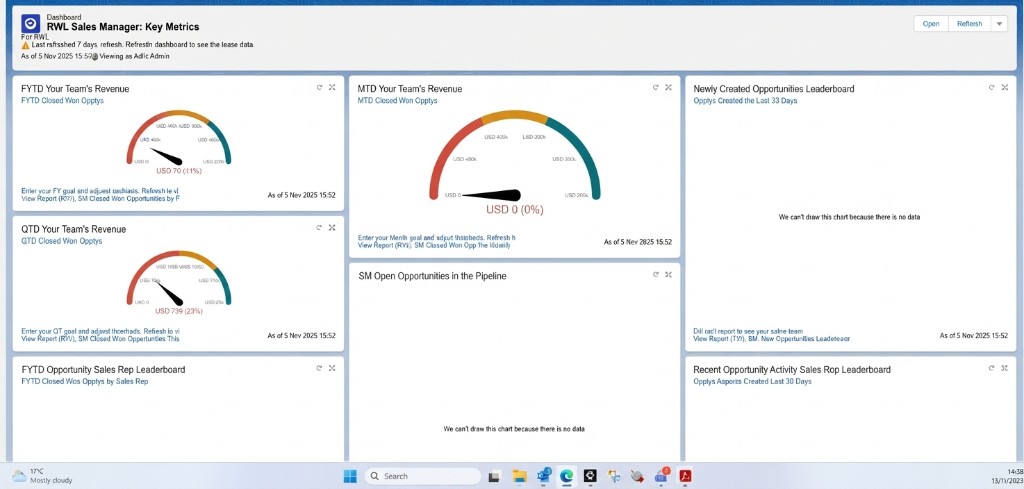Open the FYTD Closed Won Opptys by Sales Rep link
Screen dimensions: 1024x489
[x=84, y=381]
